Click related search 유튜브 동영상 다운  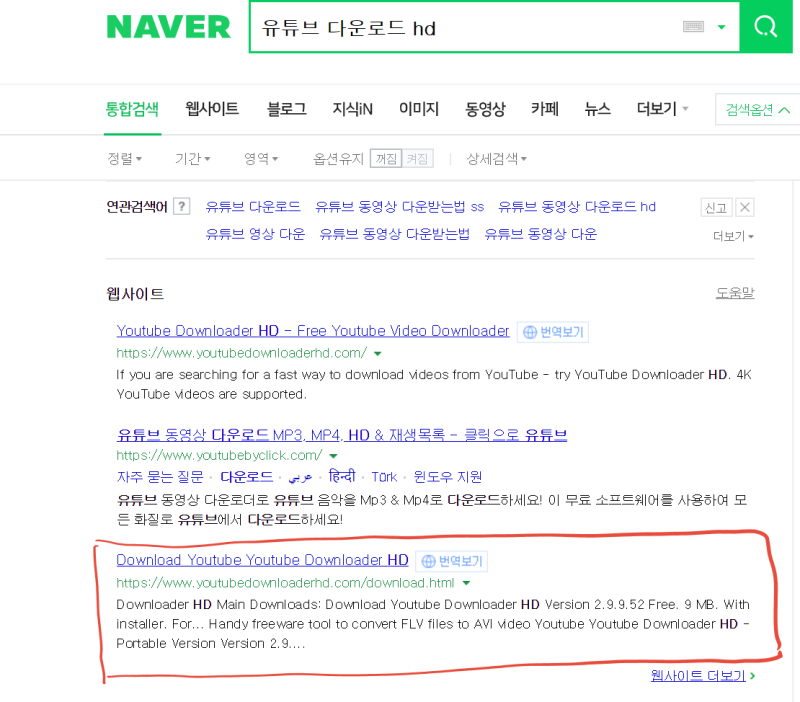pos(541,234)
